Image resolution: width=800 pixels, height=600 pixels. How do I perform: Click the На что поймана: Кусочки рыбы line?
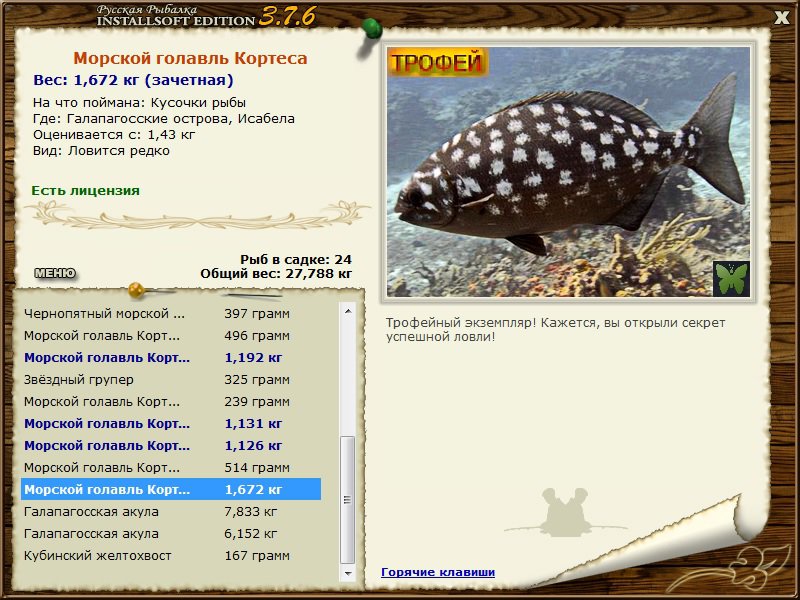tap(139, 103)
